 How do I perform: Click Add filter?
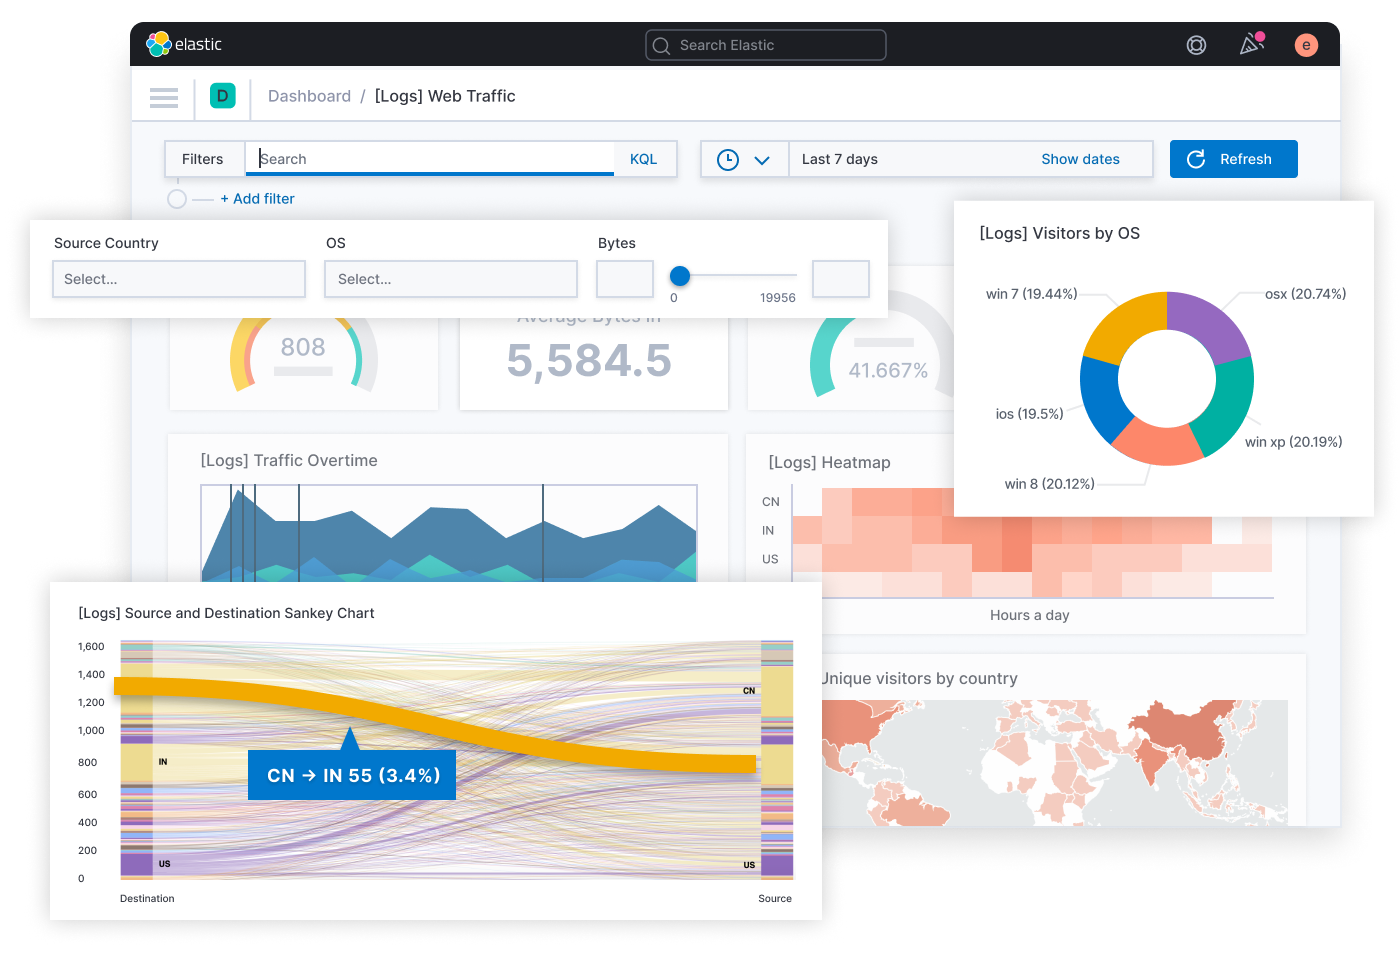tap(257, 199)
